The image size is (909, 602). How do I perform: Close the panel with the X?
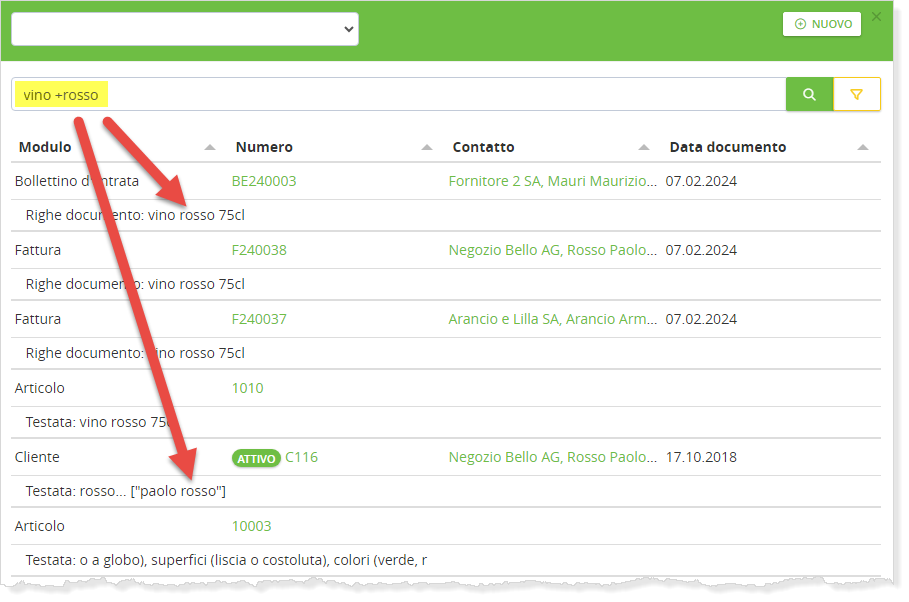(x=877, y=16)
